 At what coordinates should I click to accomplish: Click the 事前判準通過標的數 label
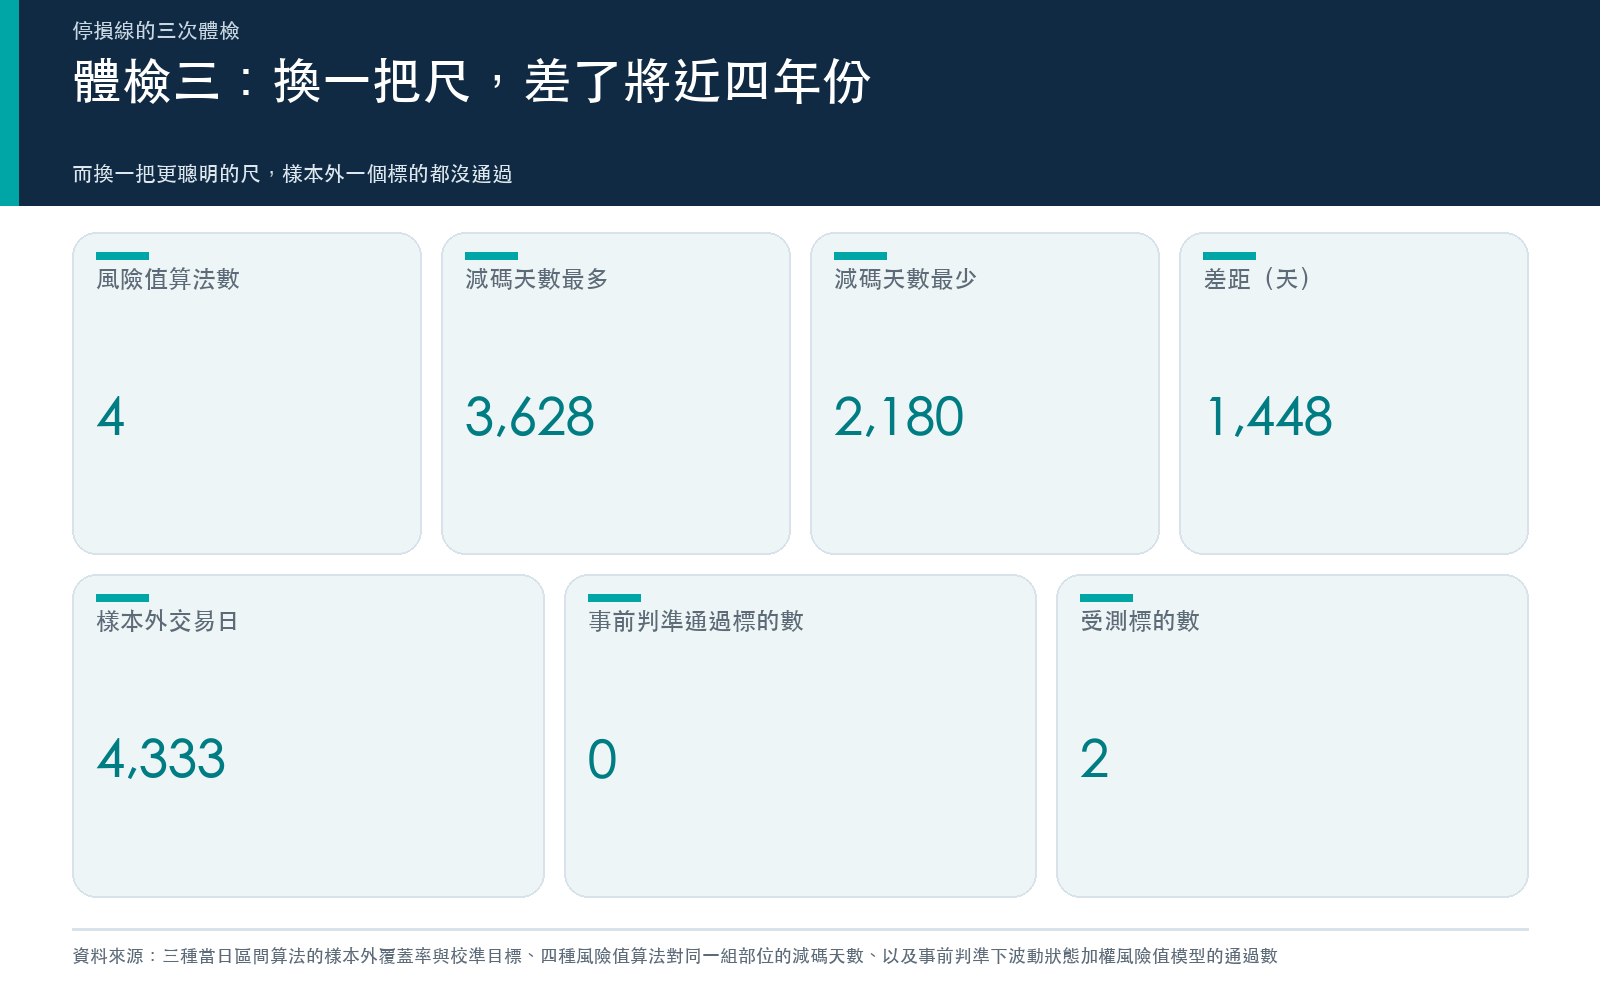696,621
